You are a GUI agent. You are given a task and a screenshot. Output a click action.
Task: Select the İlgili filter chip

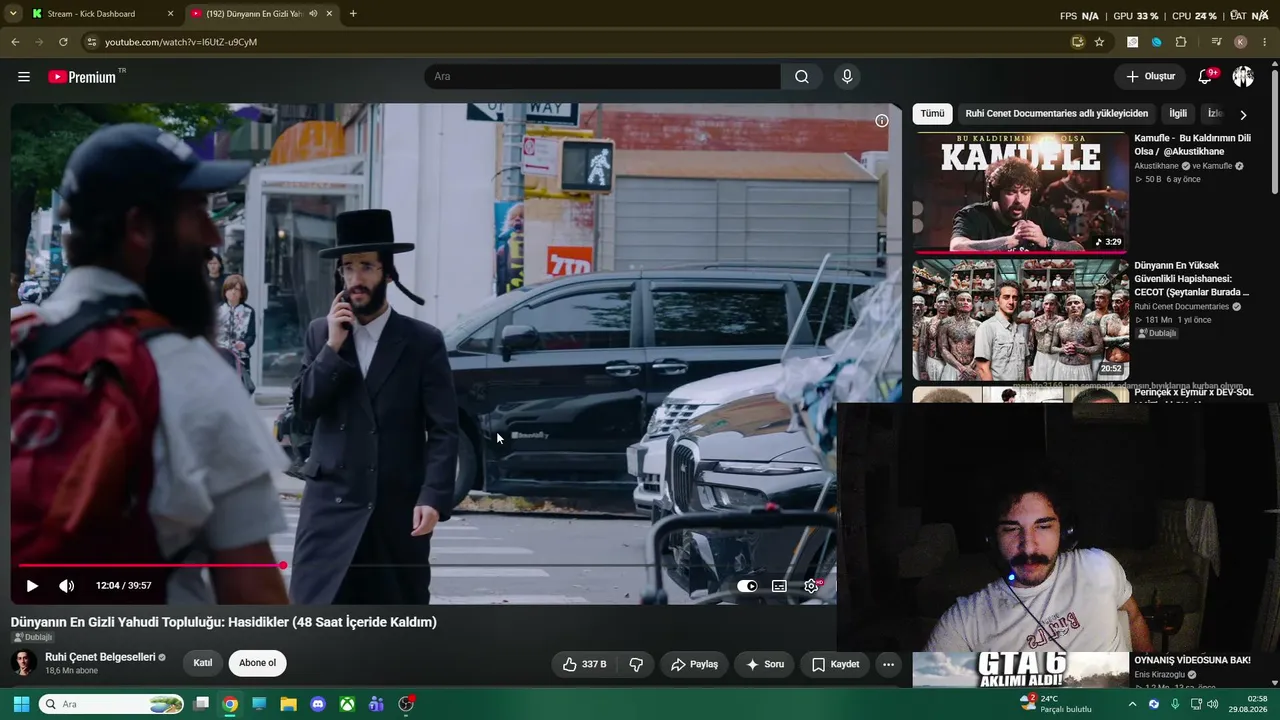(x=1178, y=114)
